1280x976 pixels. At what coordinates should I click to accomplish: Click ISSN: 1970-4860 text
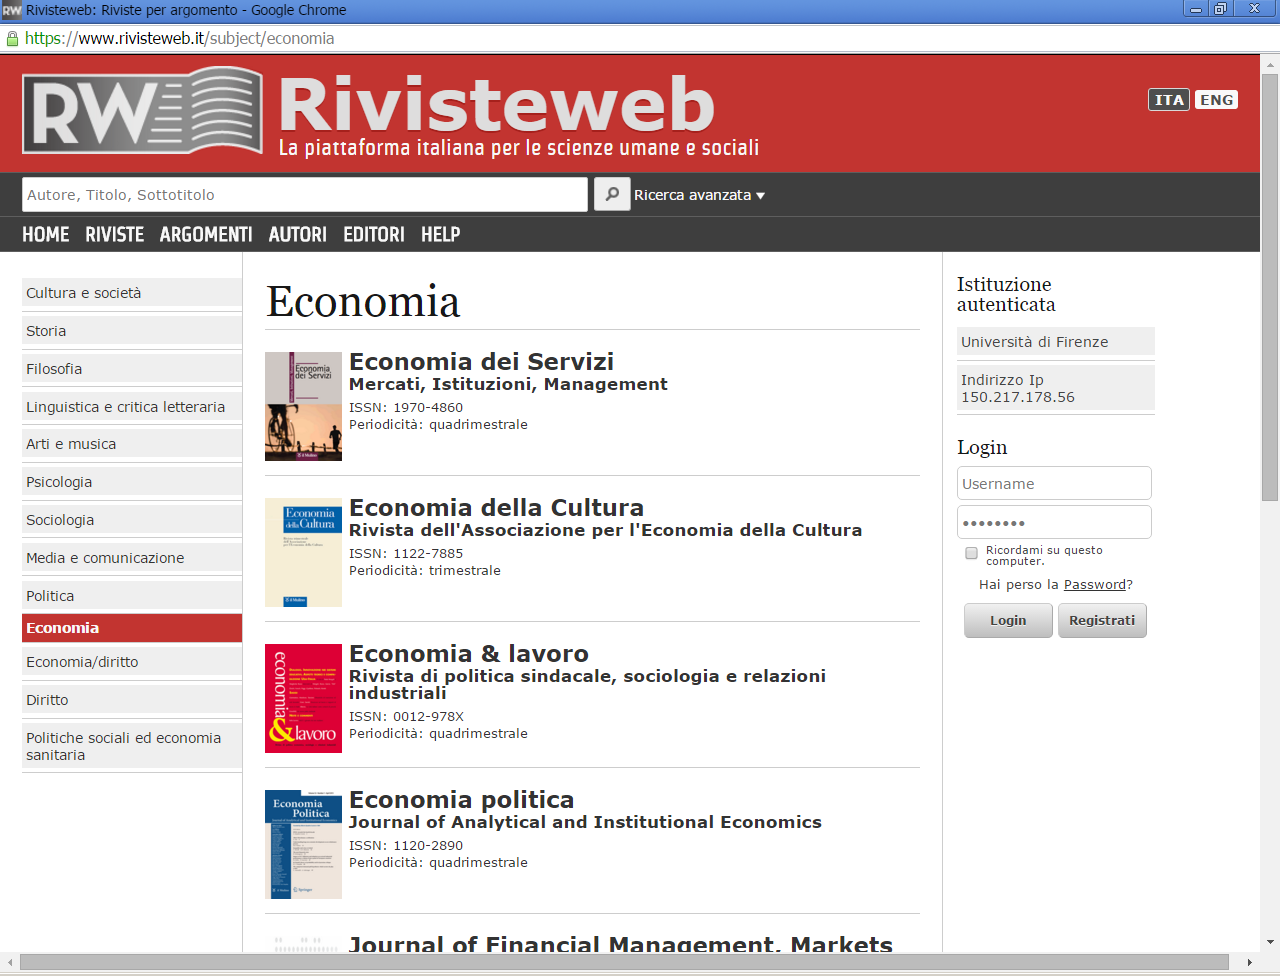(406, 408)
